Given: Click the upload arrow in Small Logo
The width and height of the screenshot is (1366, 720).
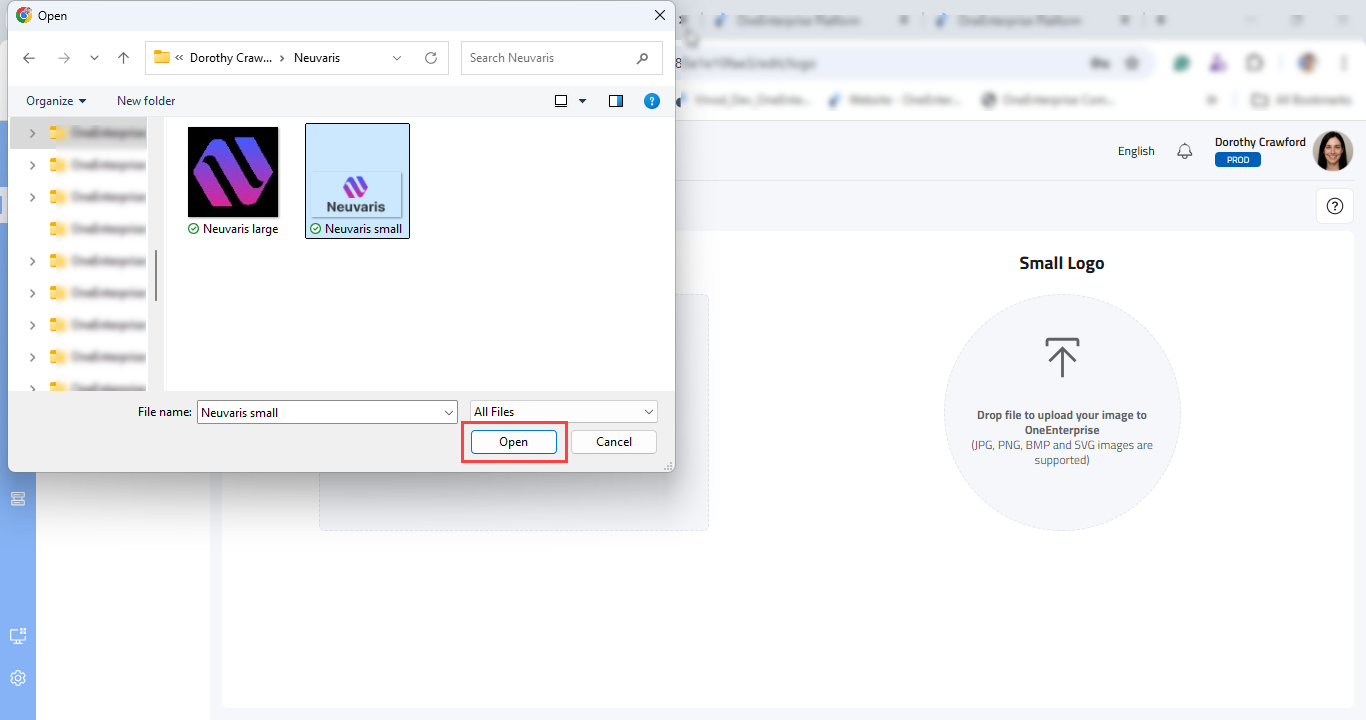Looking at the screenshot, I should click(1062, 358).
